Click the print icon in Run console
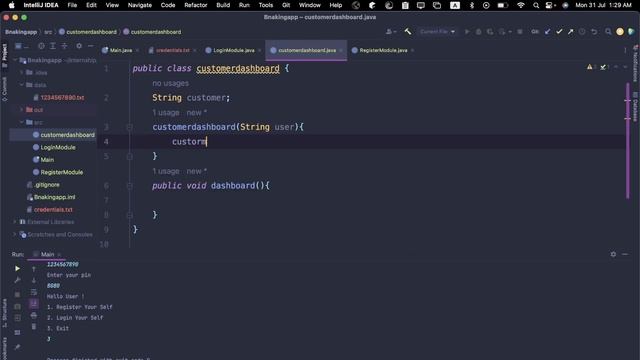The image size is (640, 360). (33, 316)
